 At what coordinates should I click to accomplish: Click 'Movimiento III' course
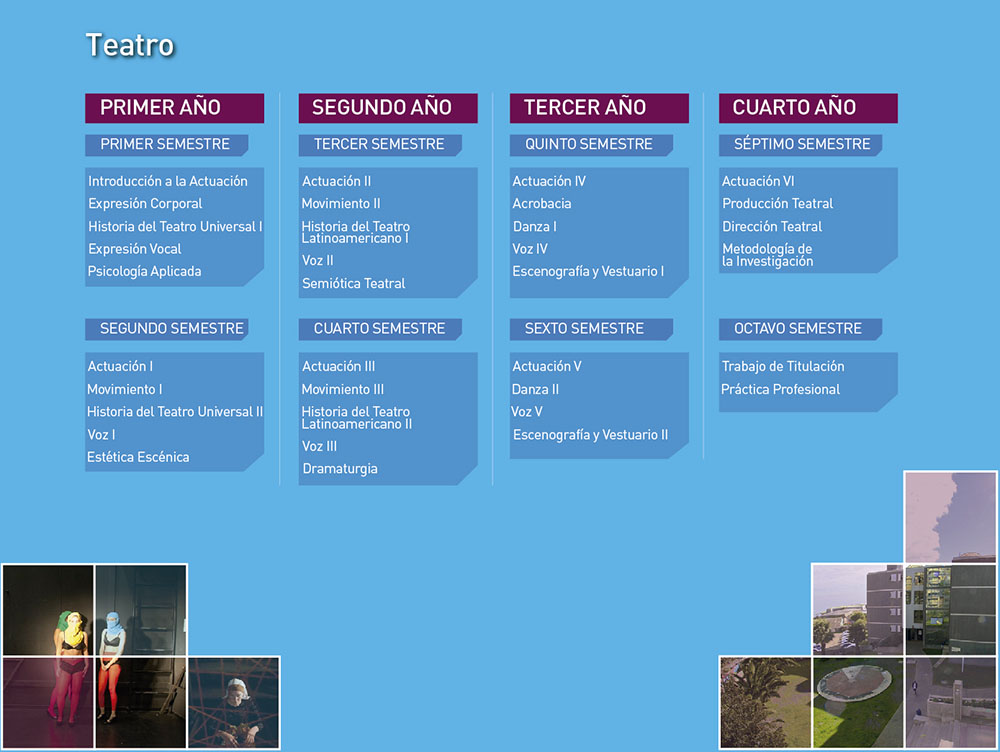point(342,390)
